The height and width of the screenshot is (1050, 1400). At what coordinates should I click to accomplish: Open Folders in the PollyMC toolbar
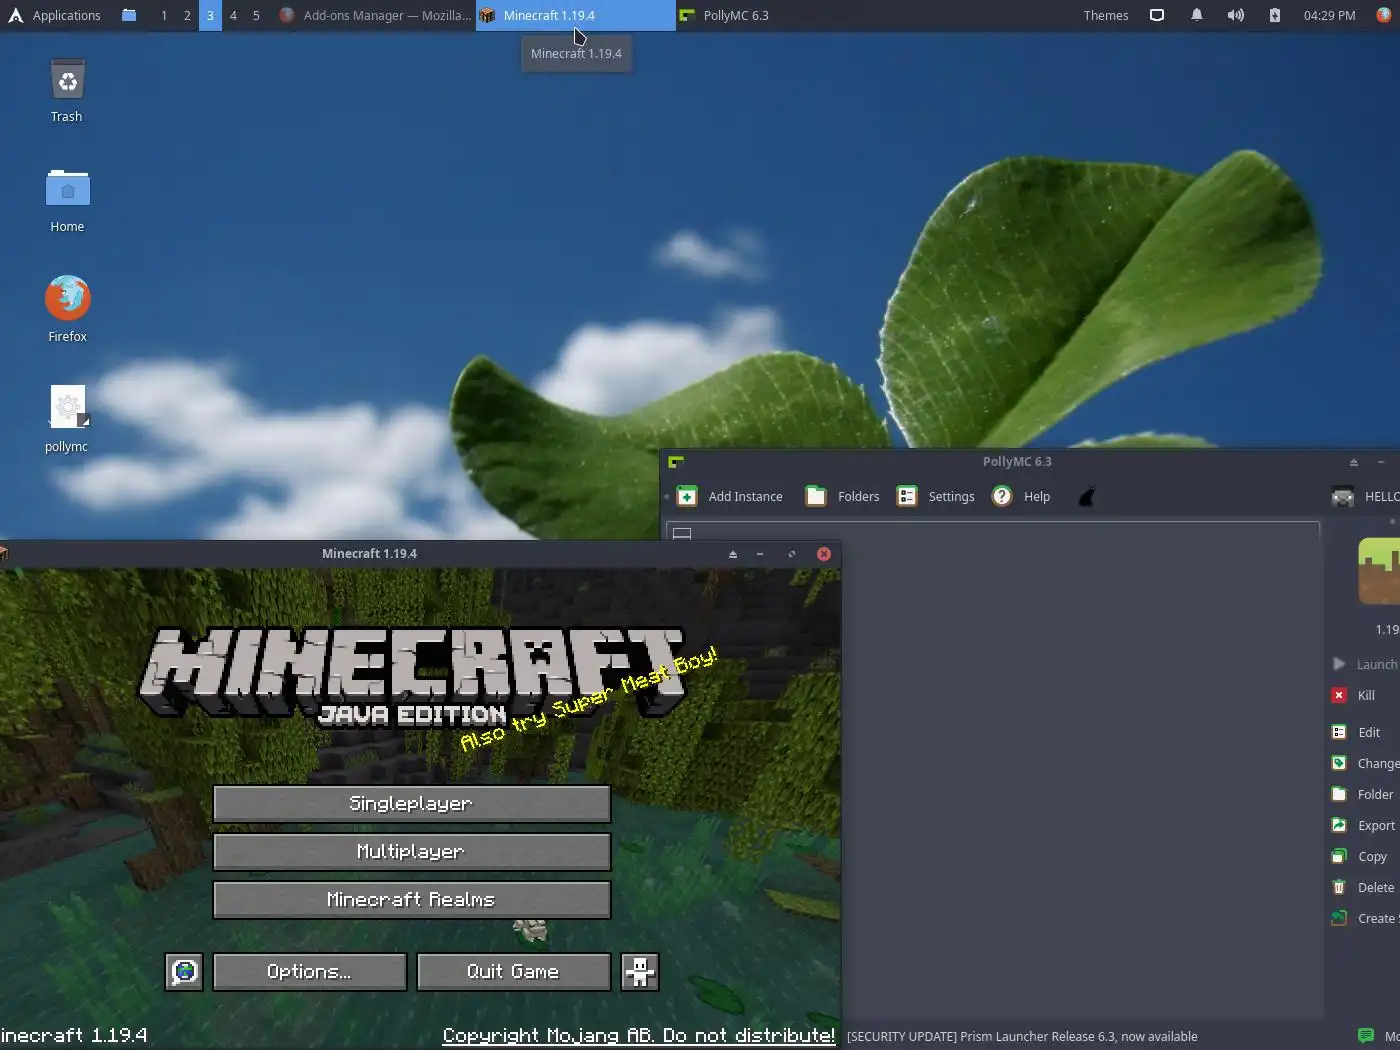pyautogui.click(x=843, y=496)
